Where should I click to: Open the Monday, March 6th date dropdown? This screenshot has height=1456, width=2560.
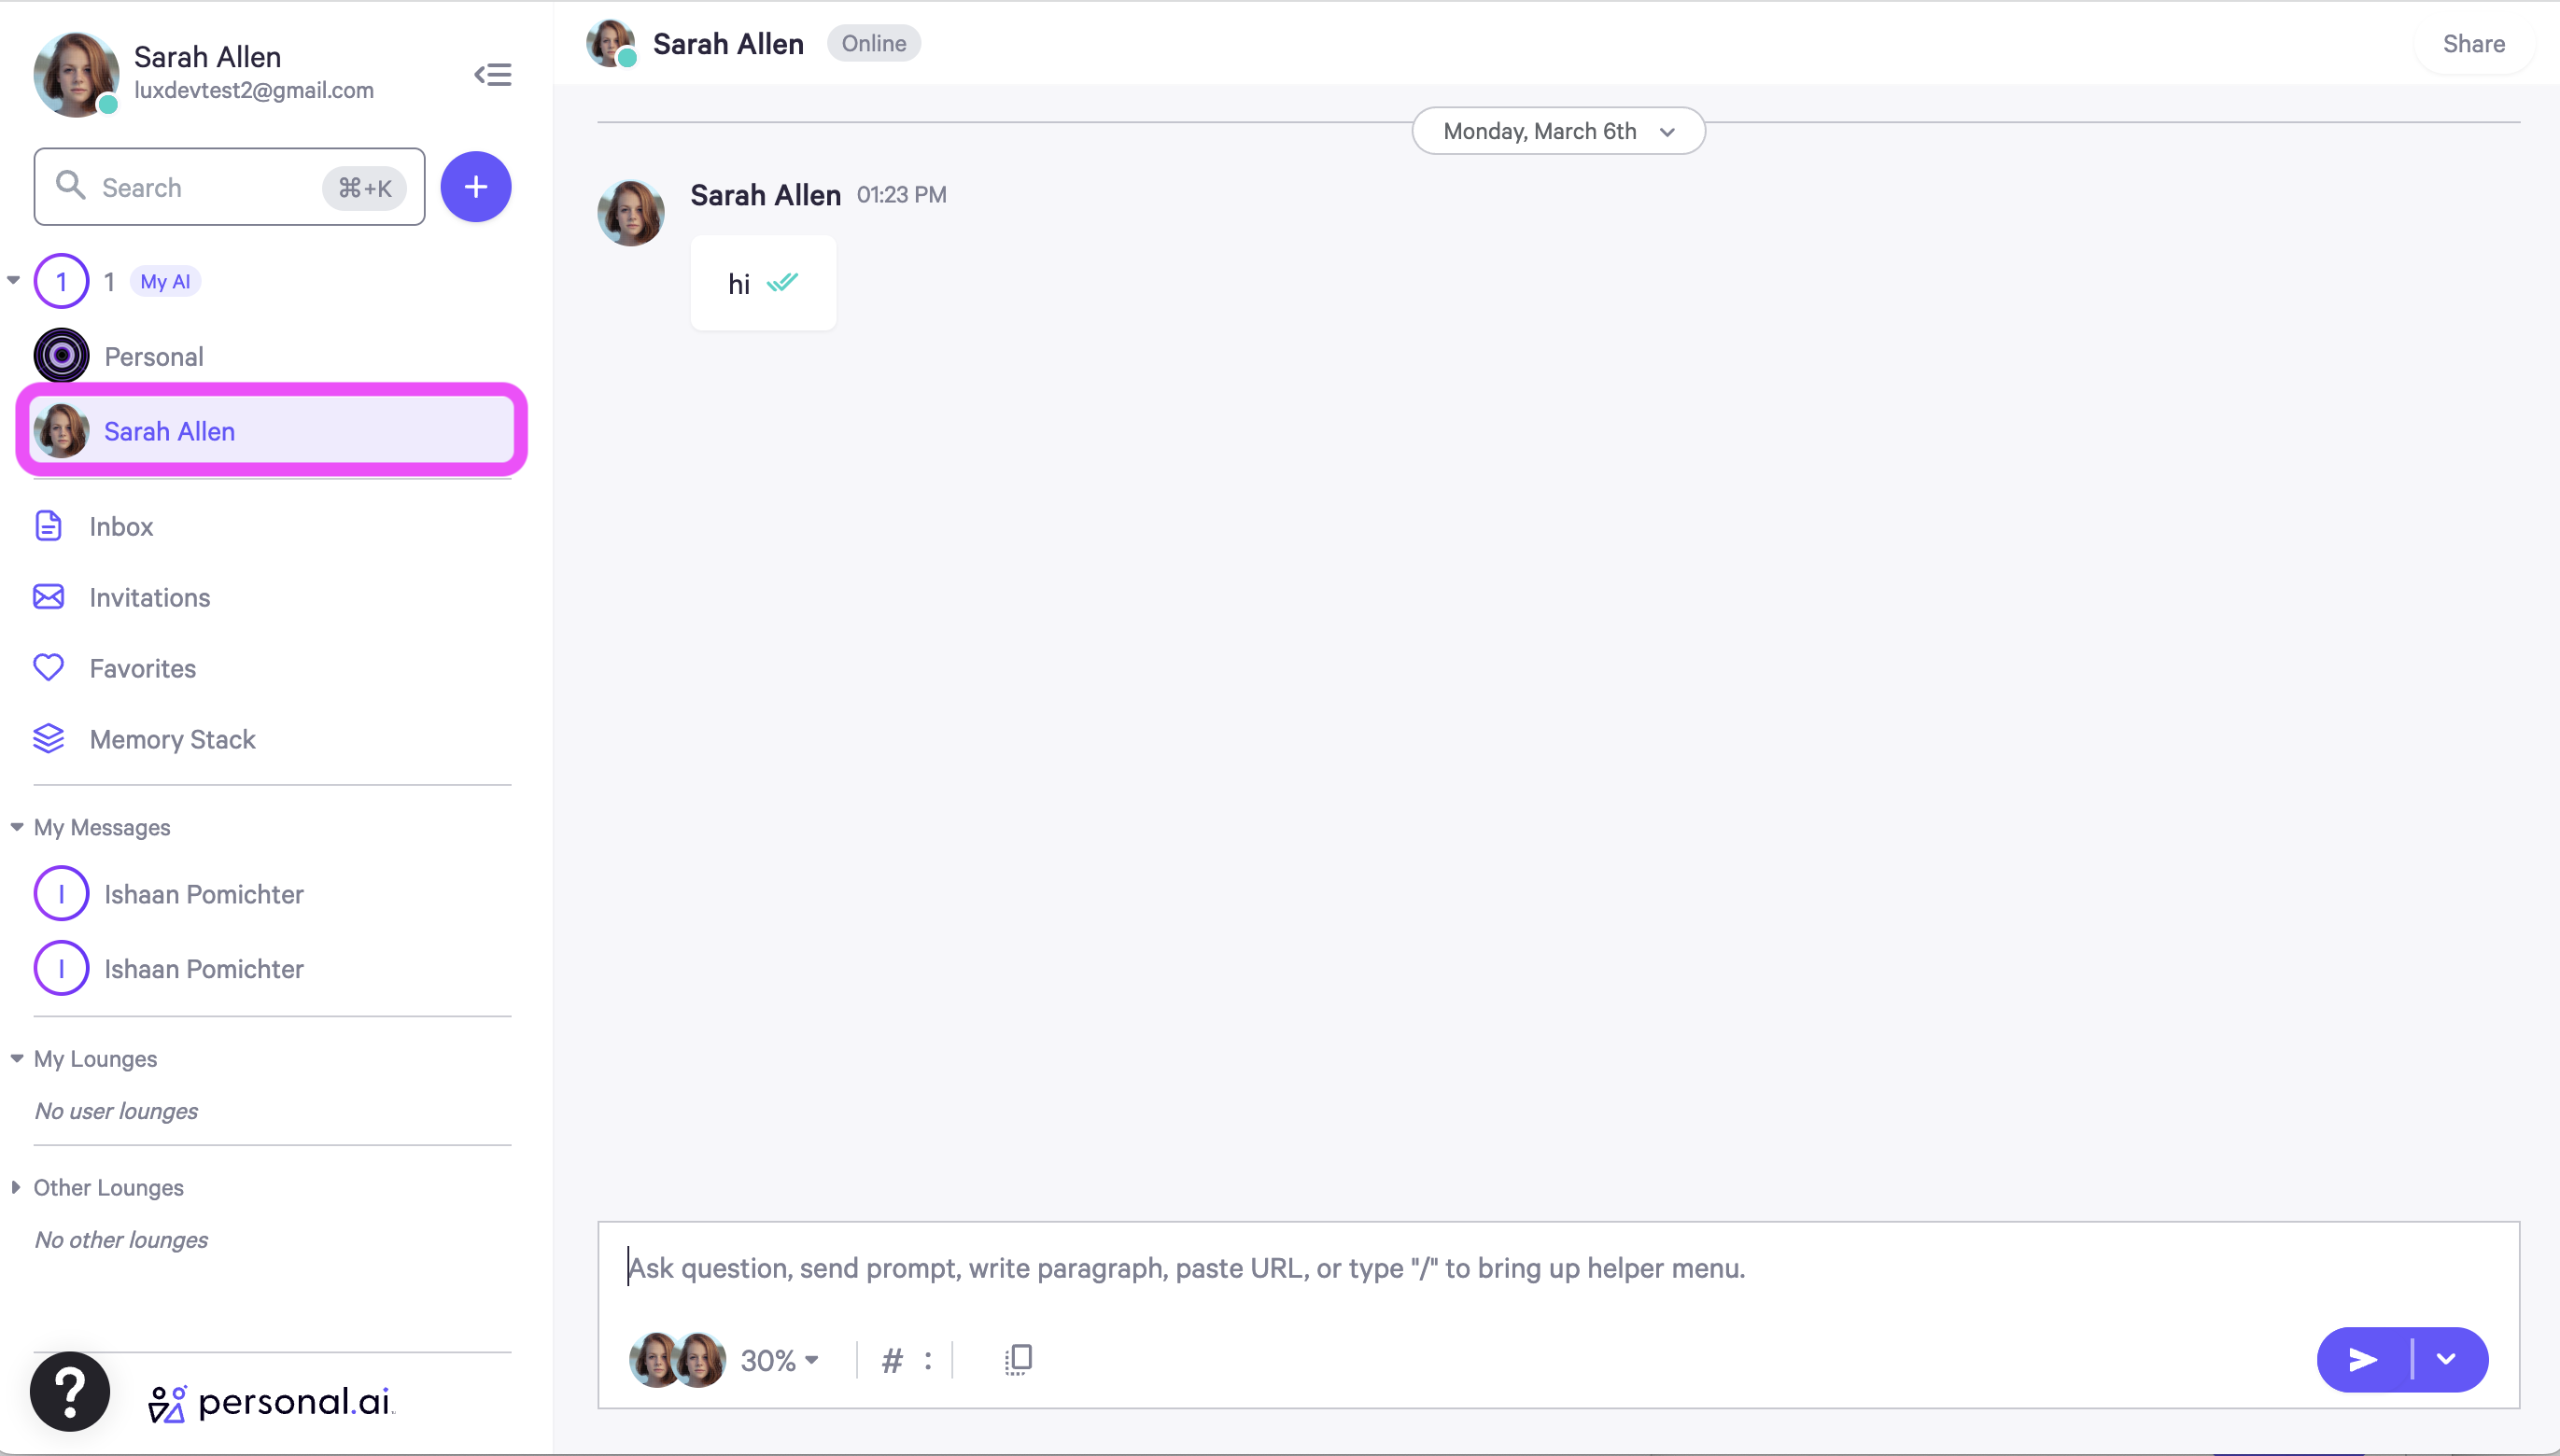pos(1558,131)
